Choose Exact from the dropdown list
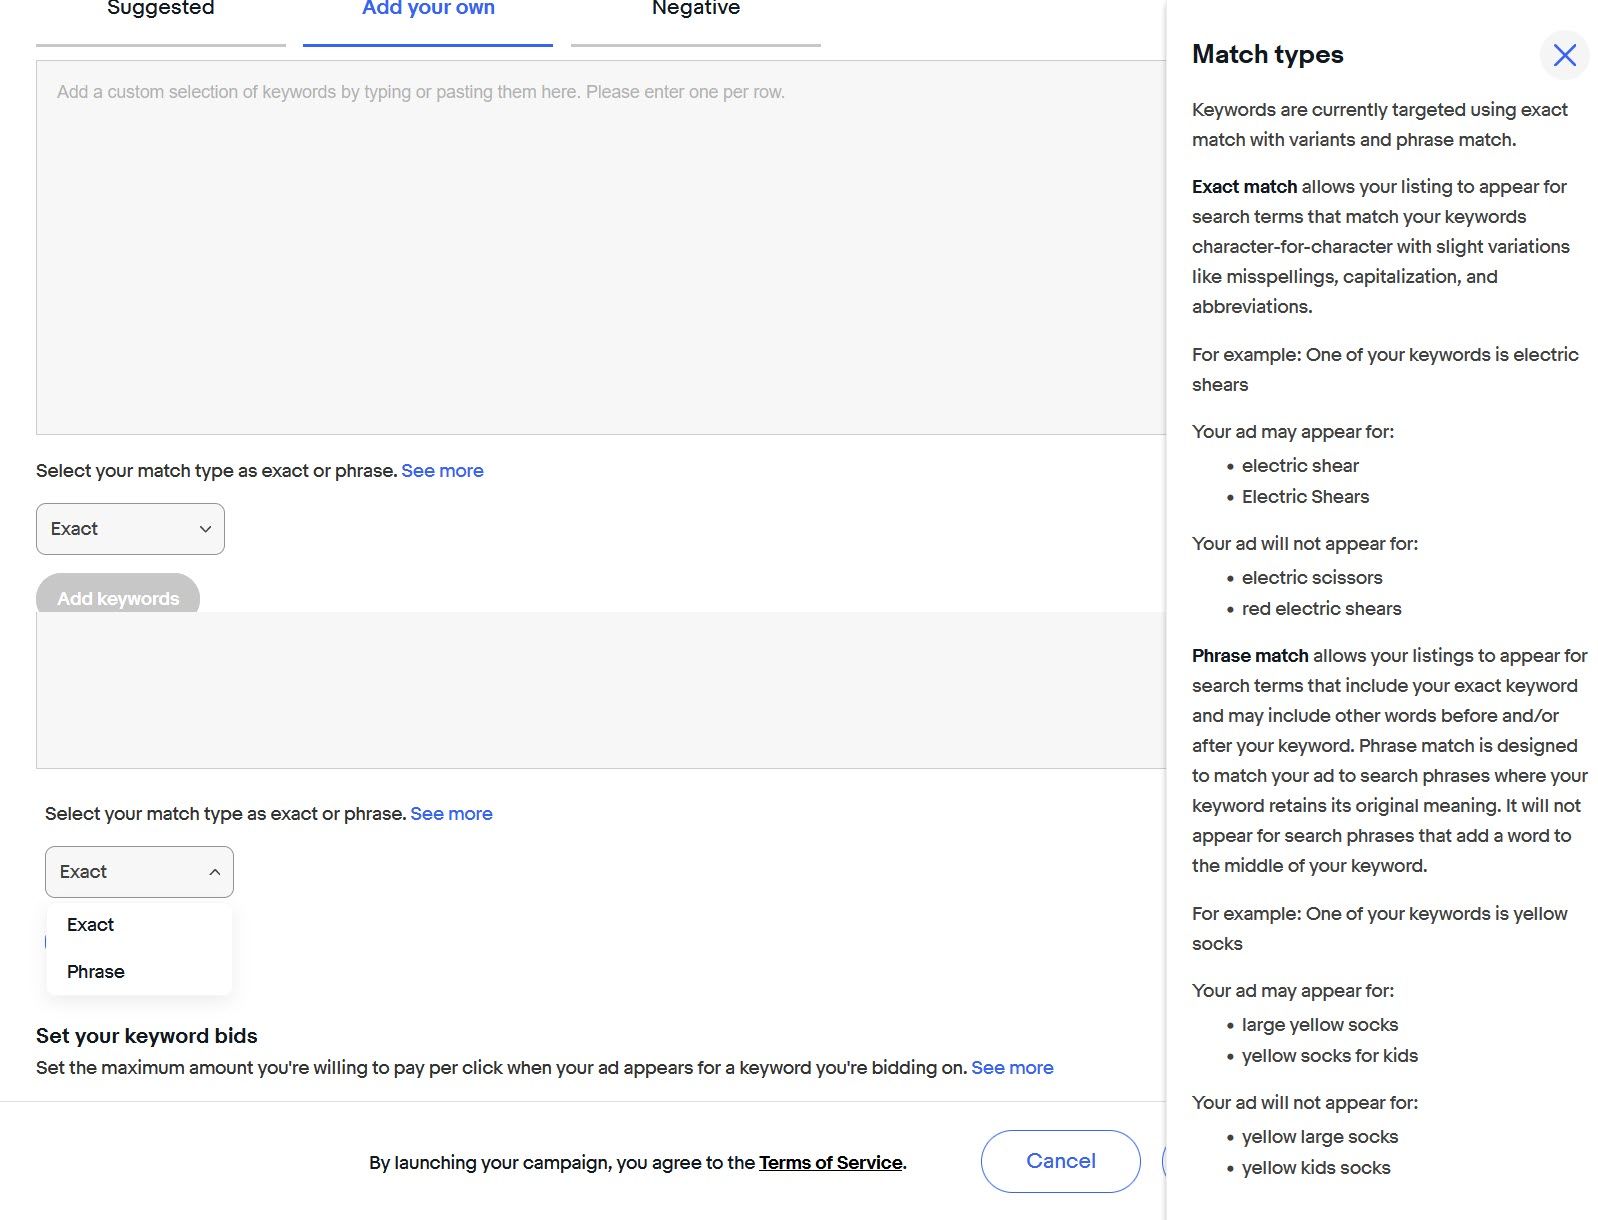1598x1220 pixels. tap(91, 925)
